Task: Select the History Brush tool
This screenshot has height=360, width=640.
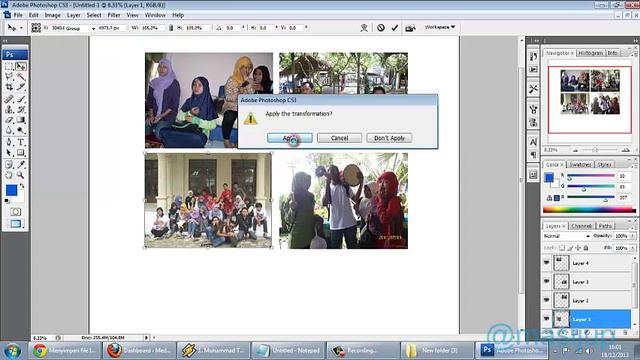Action: tap(21, 109)
